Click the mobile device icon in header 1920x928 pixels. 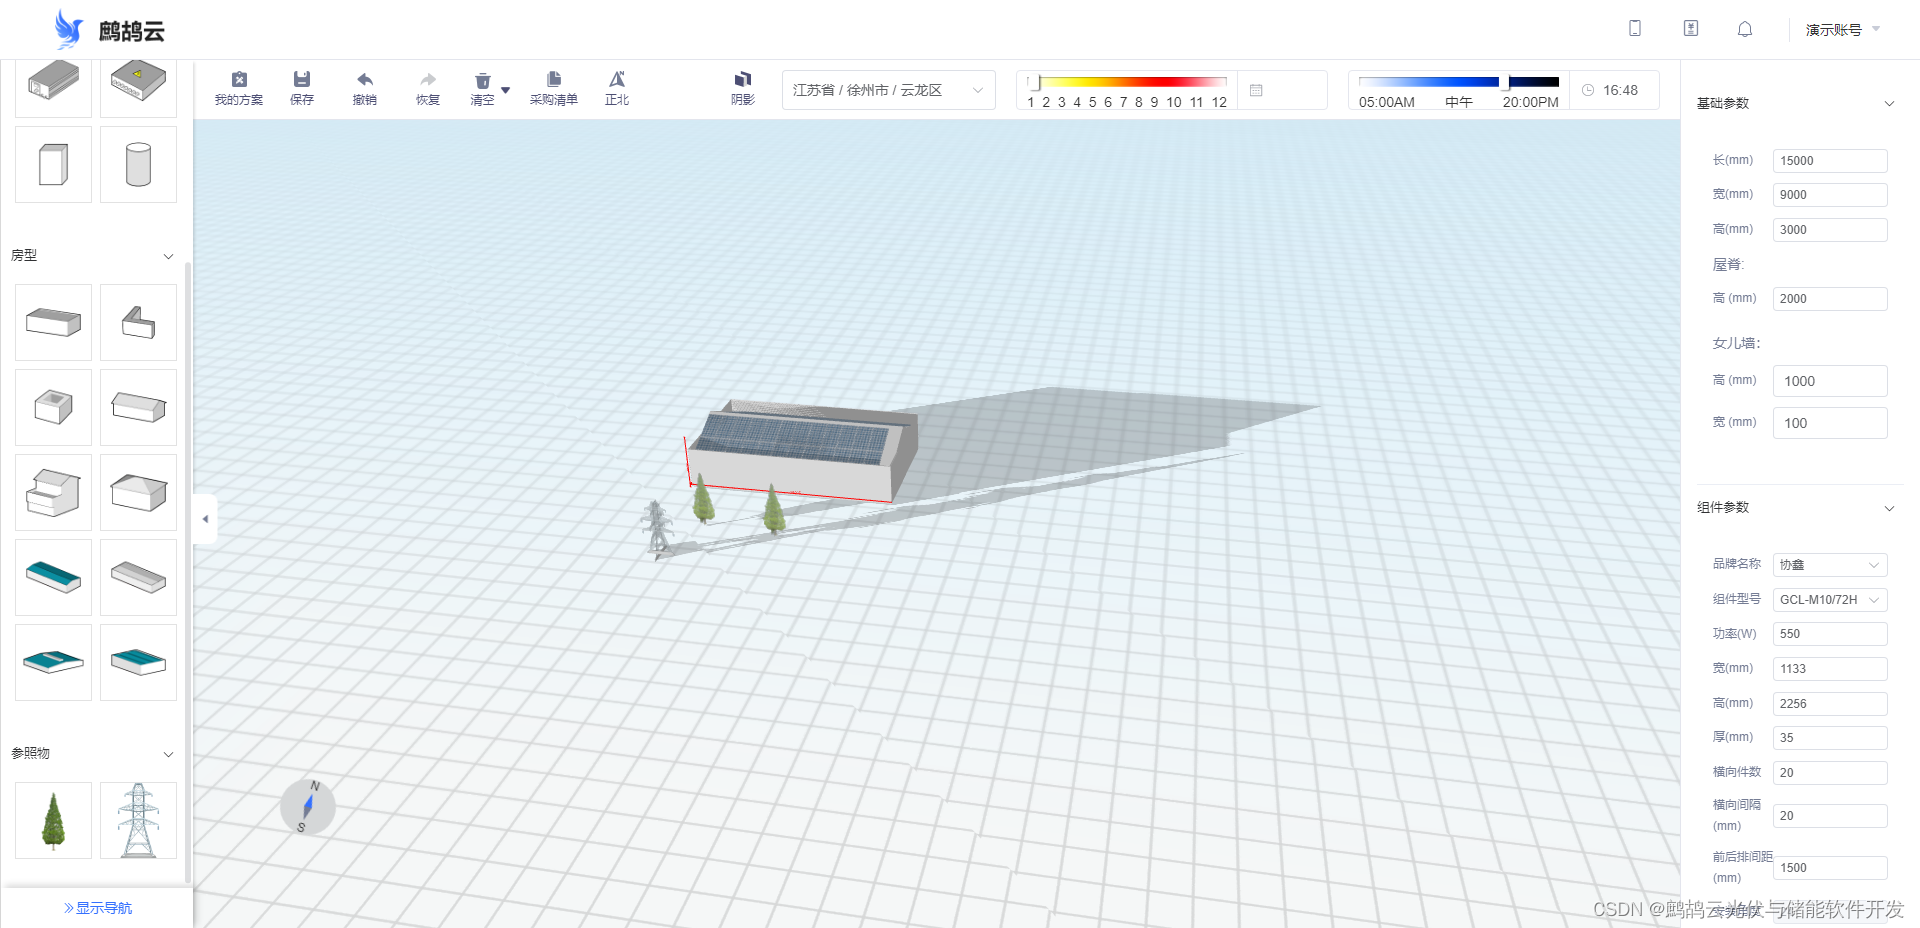1635,28
